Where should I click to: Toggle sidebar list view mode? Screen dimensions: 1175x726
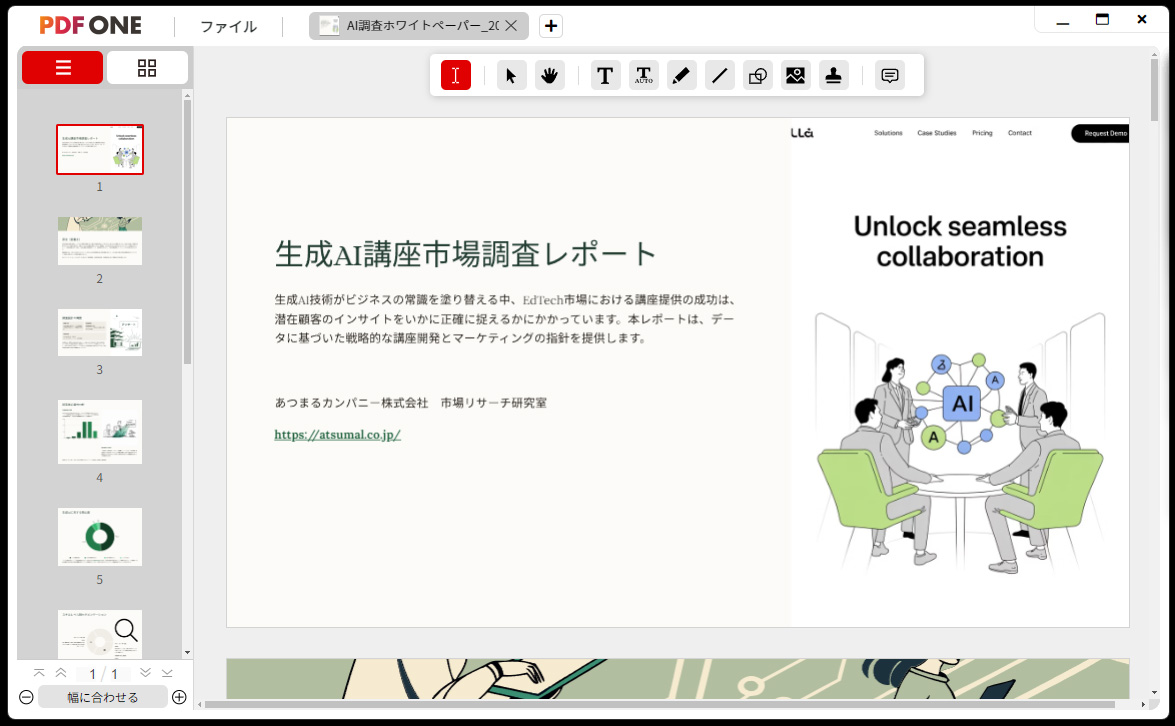62,67
